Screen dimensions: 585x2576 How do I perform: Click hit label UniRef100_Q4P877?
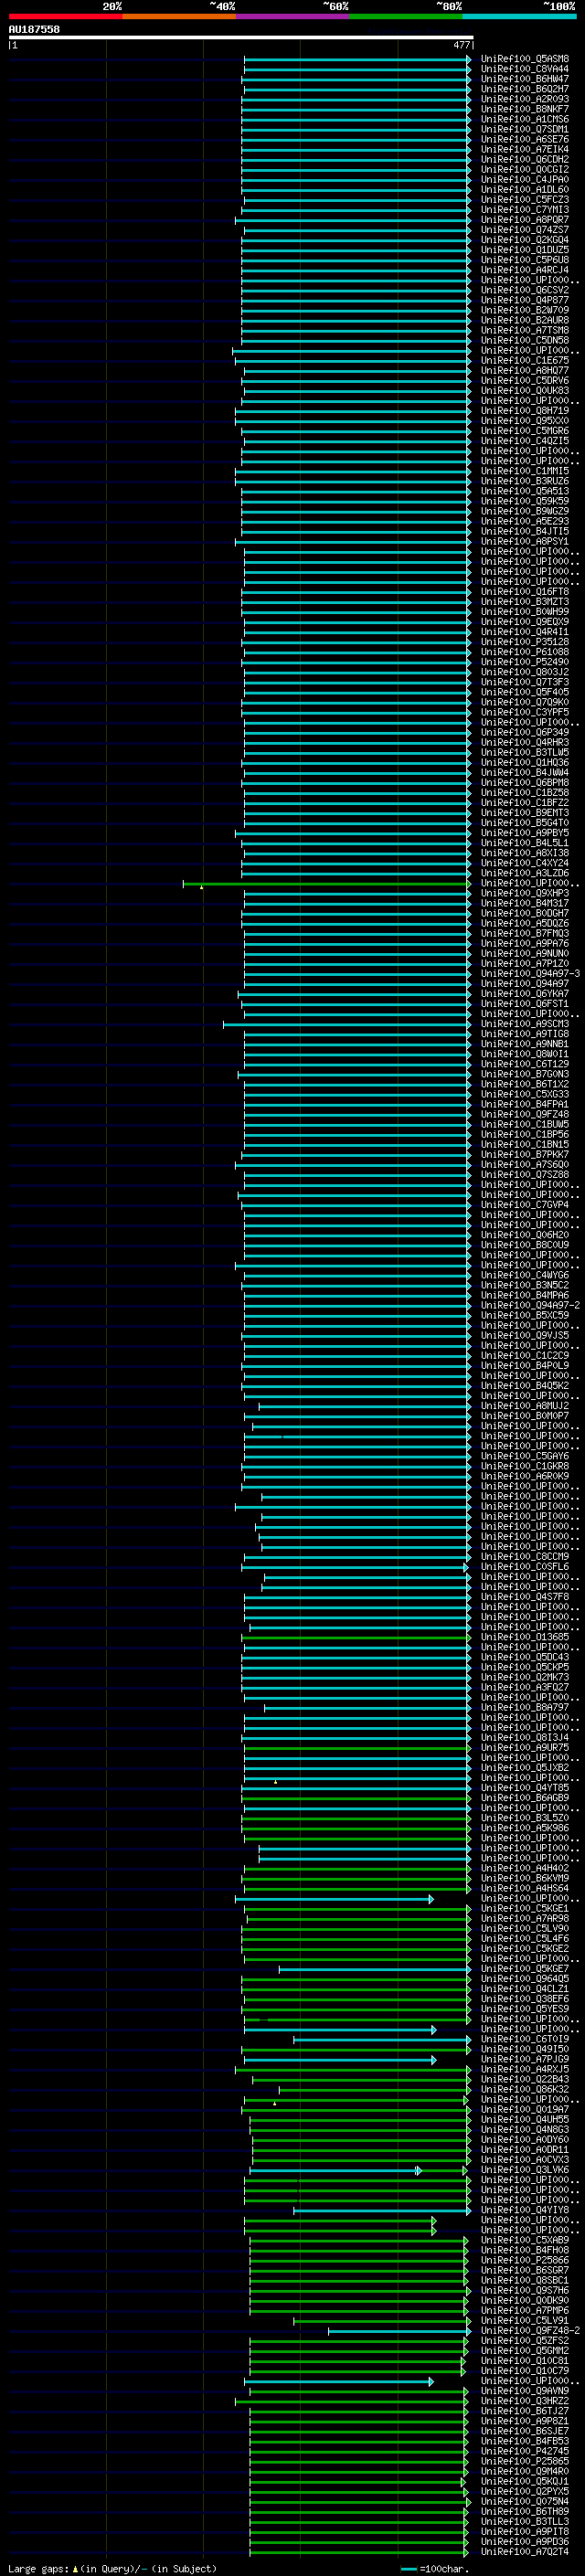pyautogui.click(x=525, y=300)
